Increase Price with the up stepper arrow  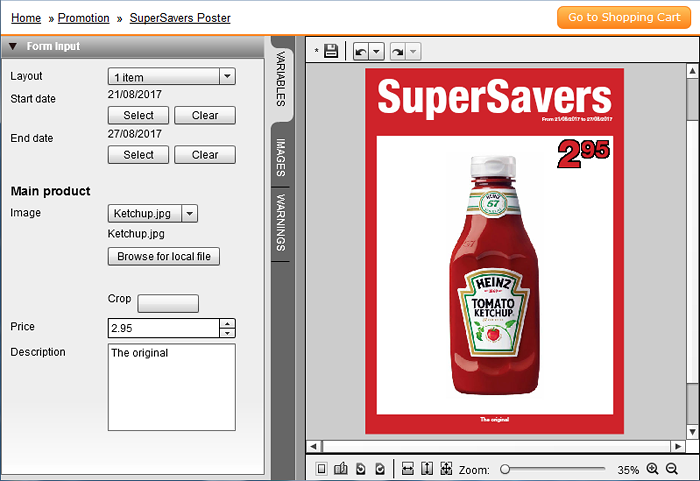(x=228, y=323)
